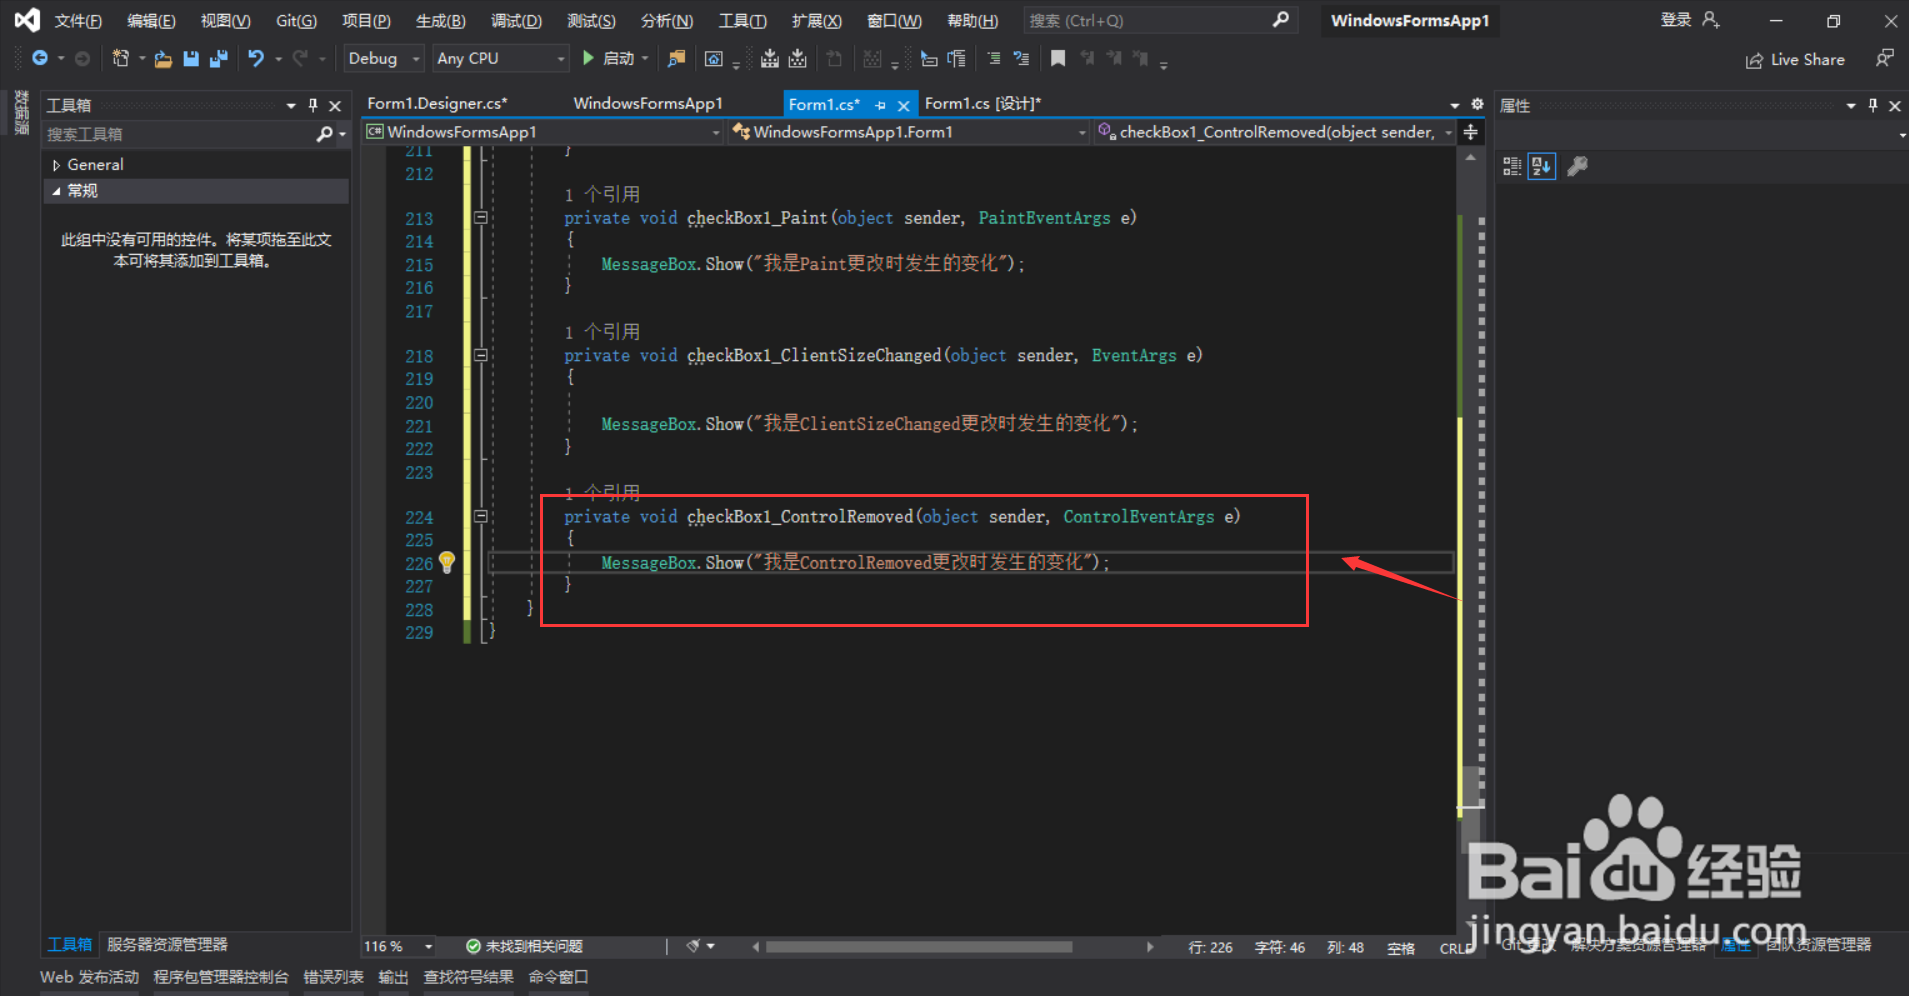Pin the 工具箱 toolbox panel
1909x996 pixels.
(313, 105)
